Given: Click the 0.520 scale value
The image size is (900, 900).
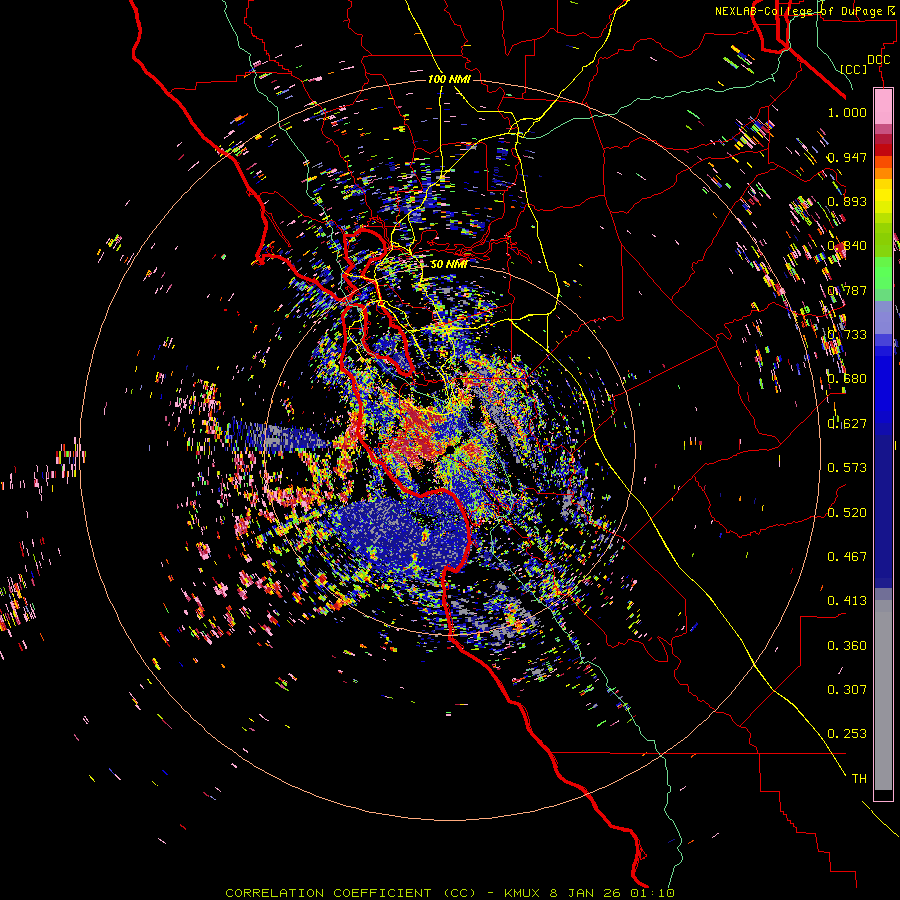Looking at the screenshot, I should click(x=847, y=513).
